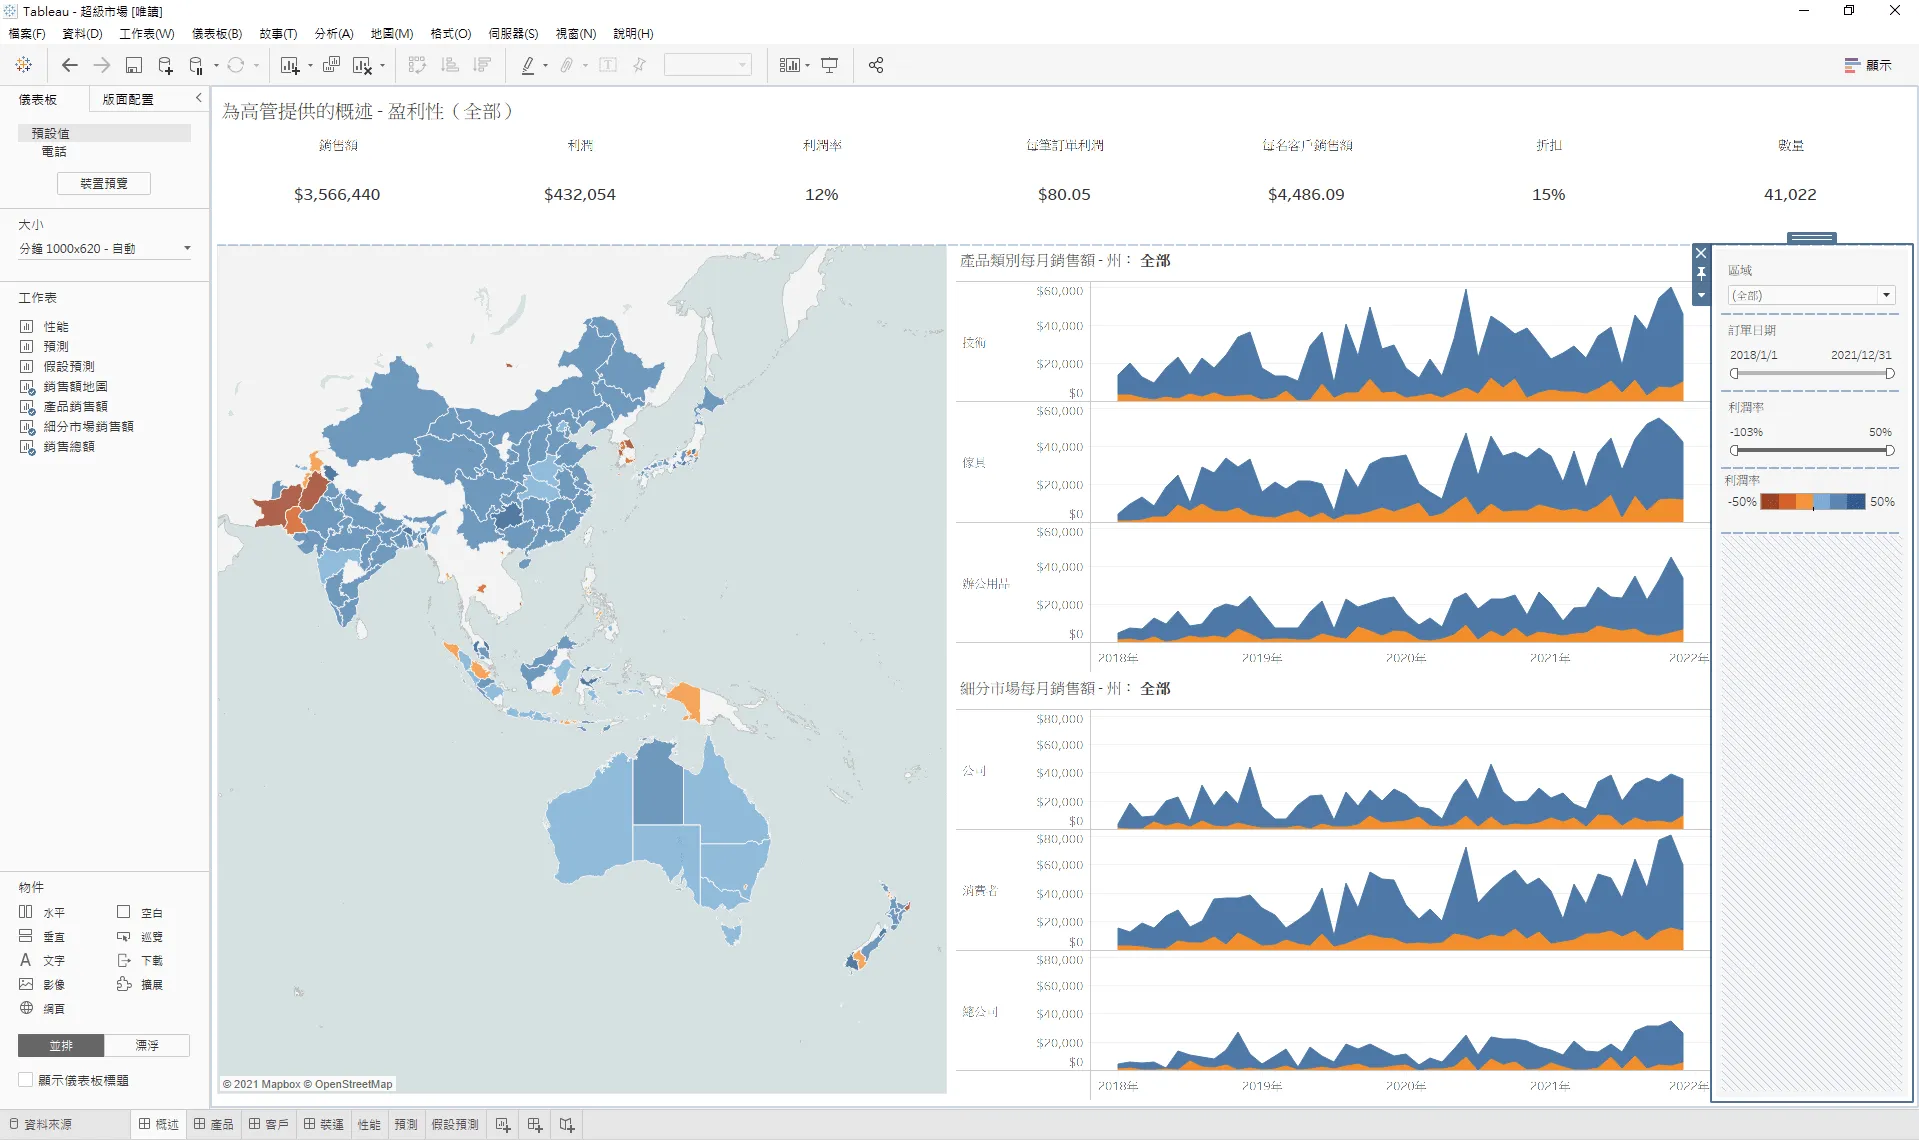This screenshot has width=1919, height=1140.
Task: Click the Save icon in toolbar
Action: coord(134,65)
